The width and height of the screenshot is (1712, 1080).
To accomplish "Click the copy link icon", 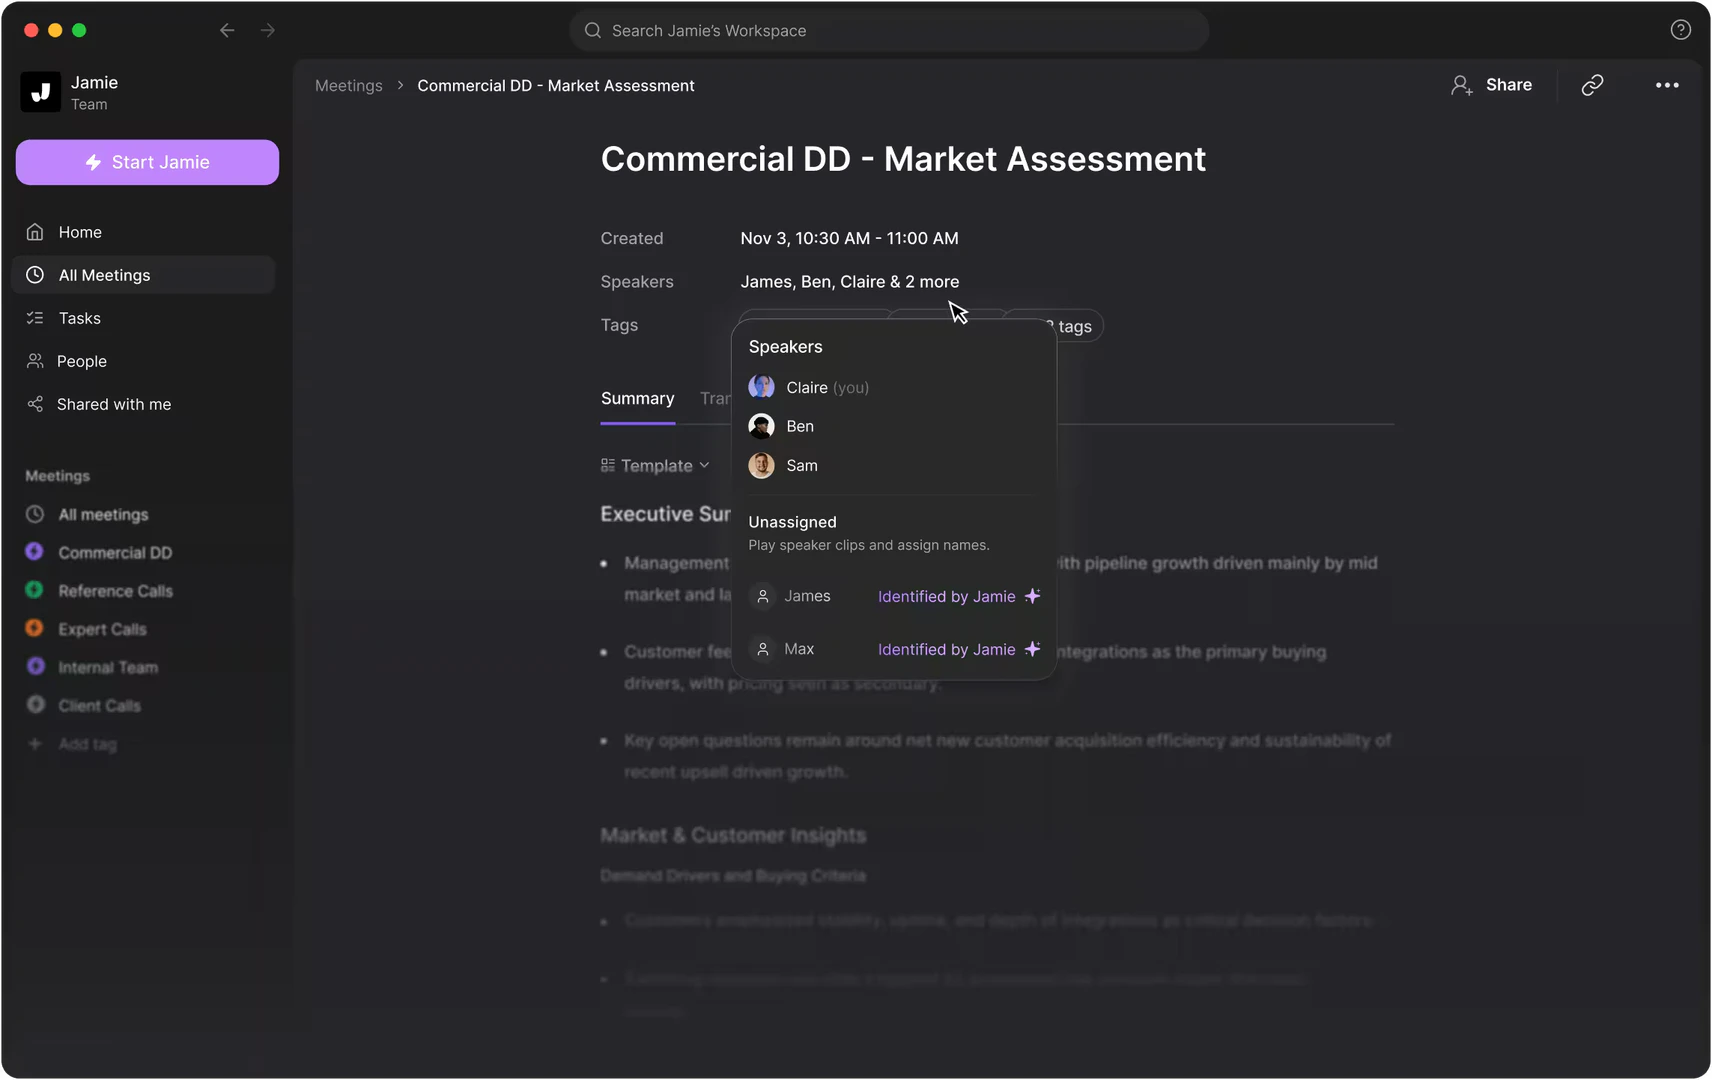I will point(1592,85).
